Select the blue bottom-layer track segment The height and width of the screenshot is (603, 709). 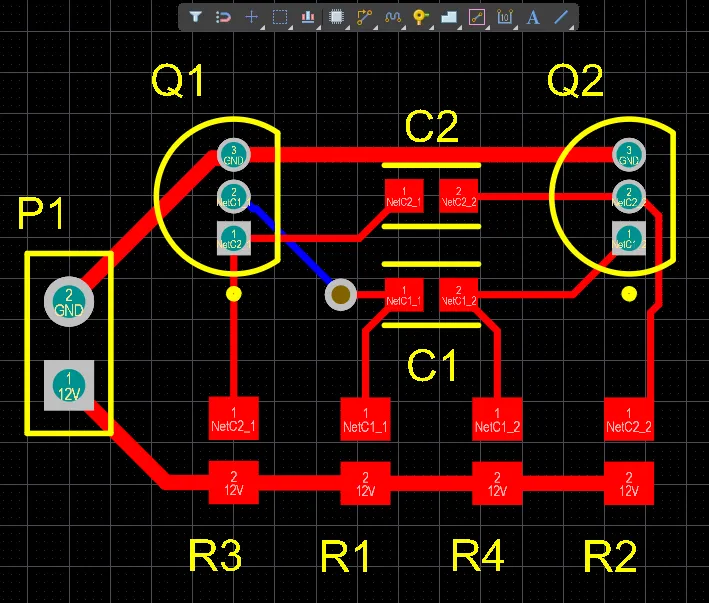[x=290, y=243]
